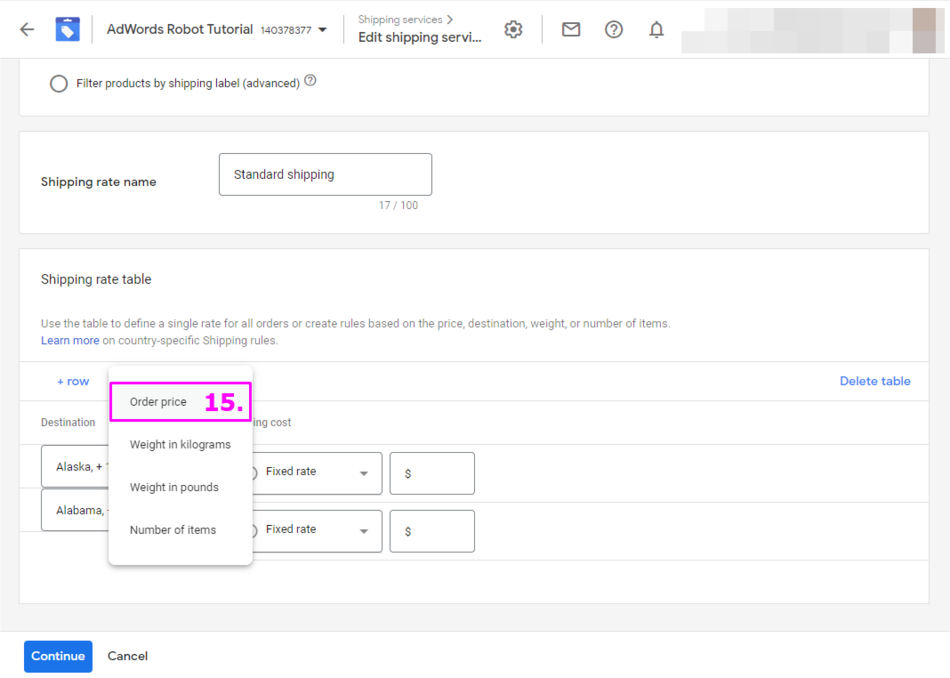Open the notifications bell icon
The height and width of the screenshot is (678, 950).
click(656, 29)
